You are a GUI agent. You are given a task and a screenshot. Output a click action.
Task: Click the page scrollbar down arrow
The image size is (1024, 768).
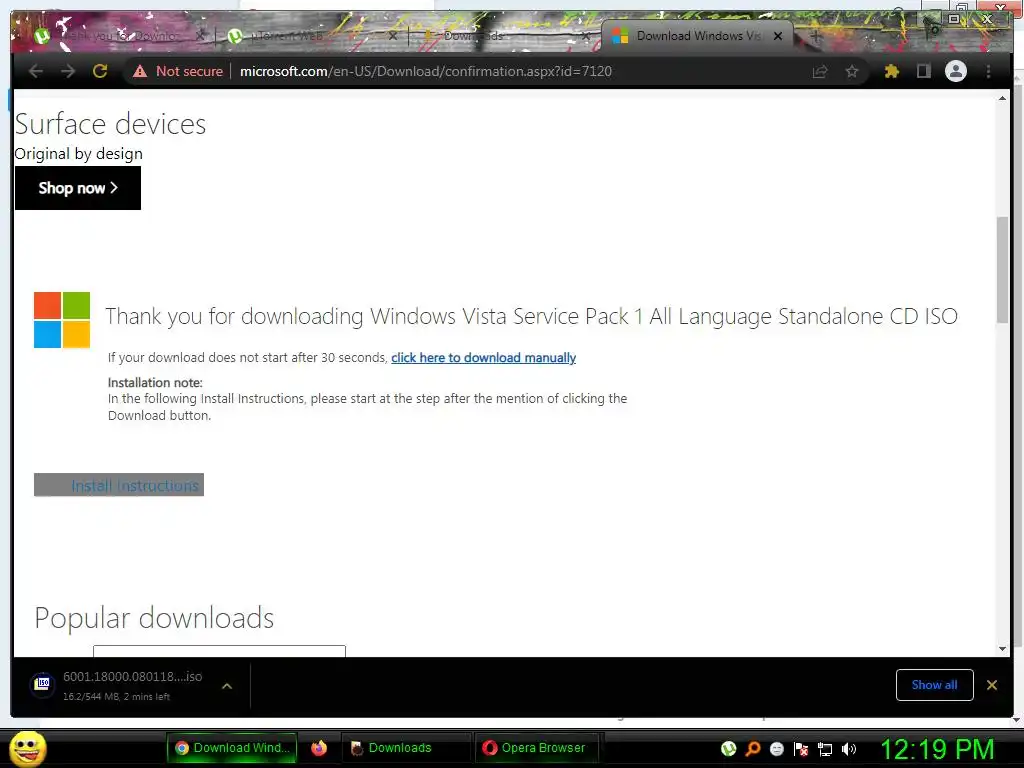1002,648
